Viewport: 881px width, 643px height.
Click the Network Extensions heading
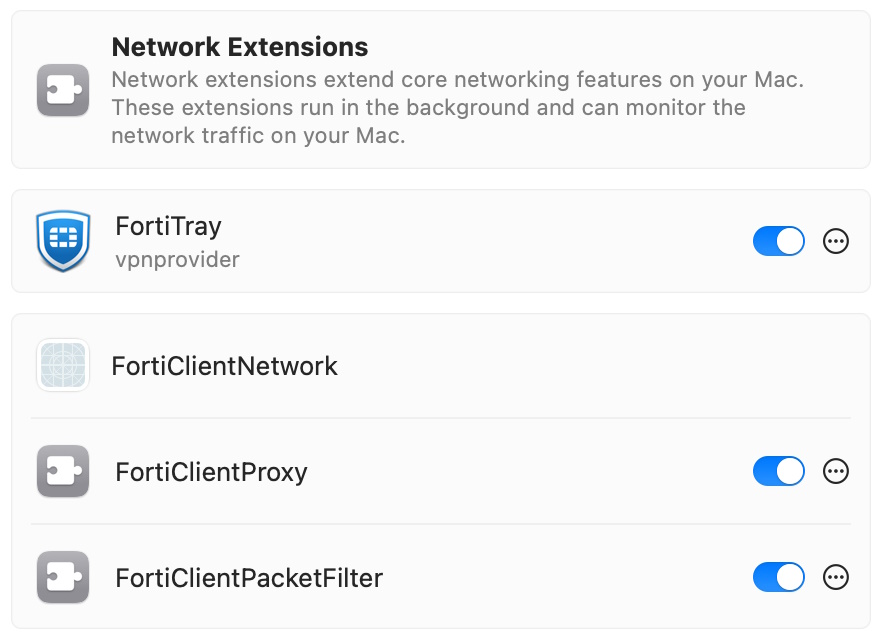click(x=239, y=47)
